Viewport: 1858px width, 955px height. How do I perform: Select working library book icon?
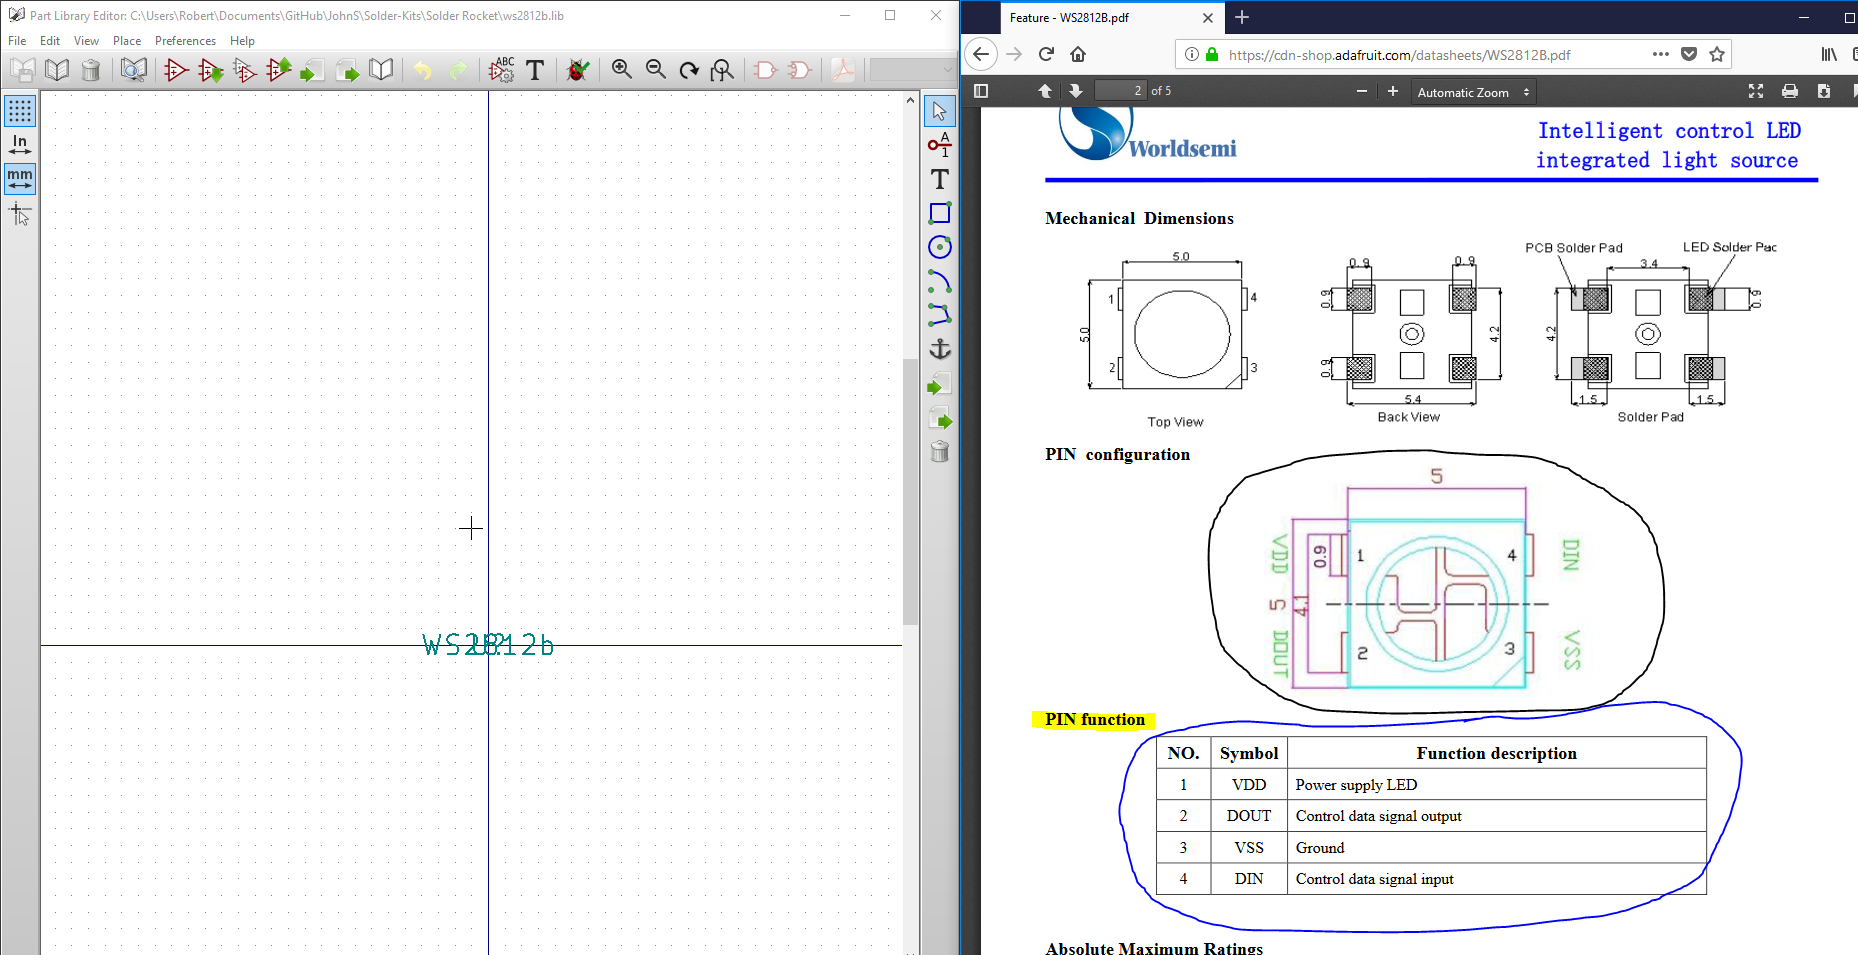[x=58, y=70]
